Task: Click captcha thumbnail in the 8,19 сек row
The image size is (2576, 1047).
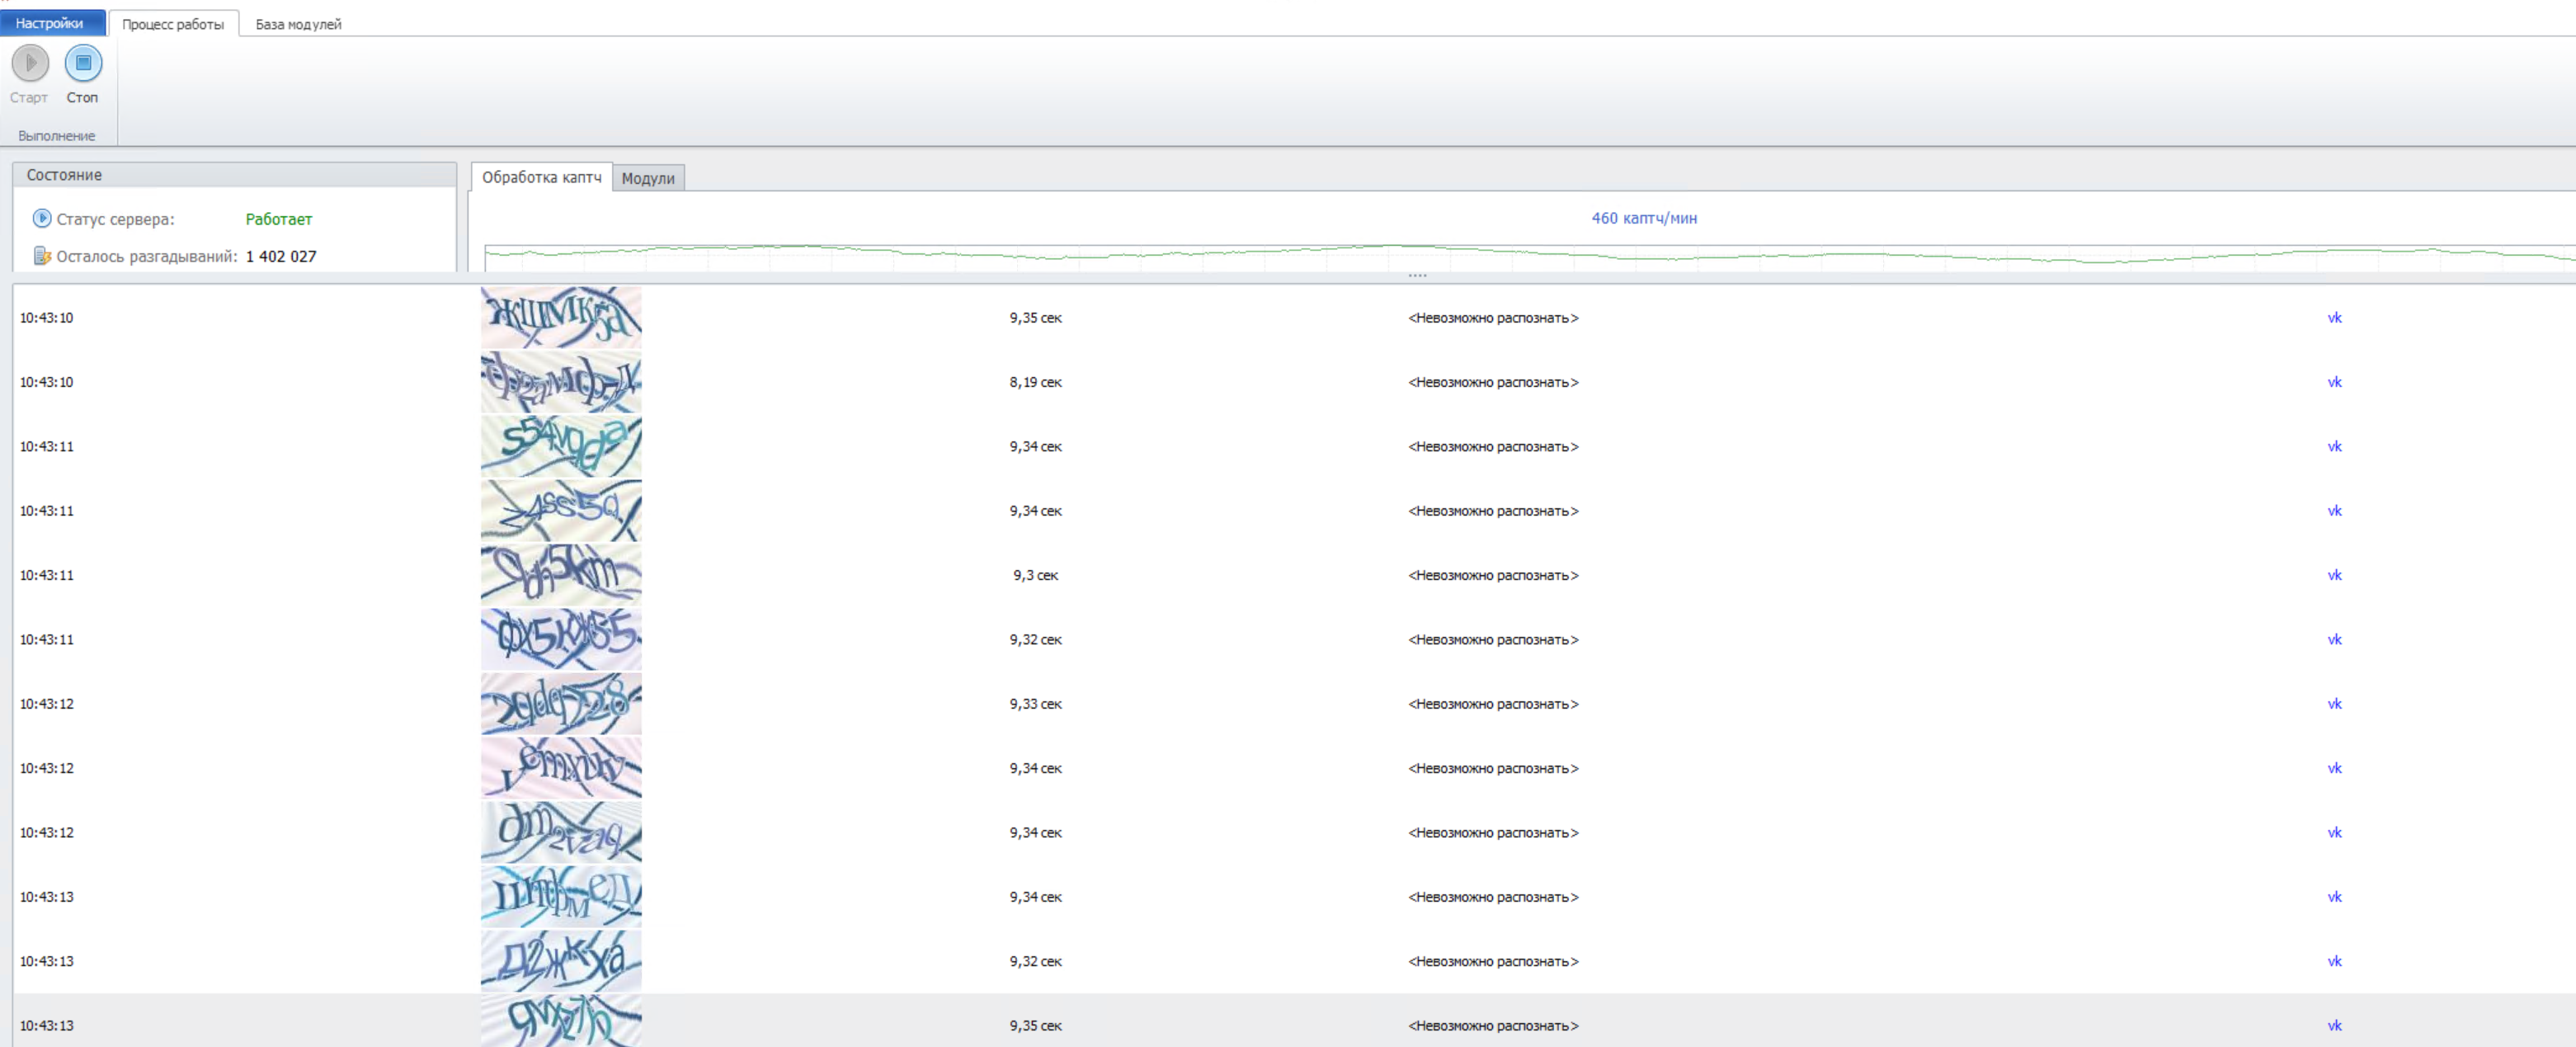Action: pos(561,382)
